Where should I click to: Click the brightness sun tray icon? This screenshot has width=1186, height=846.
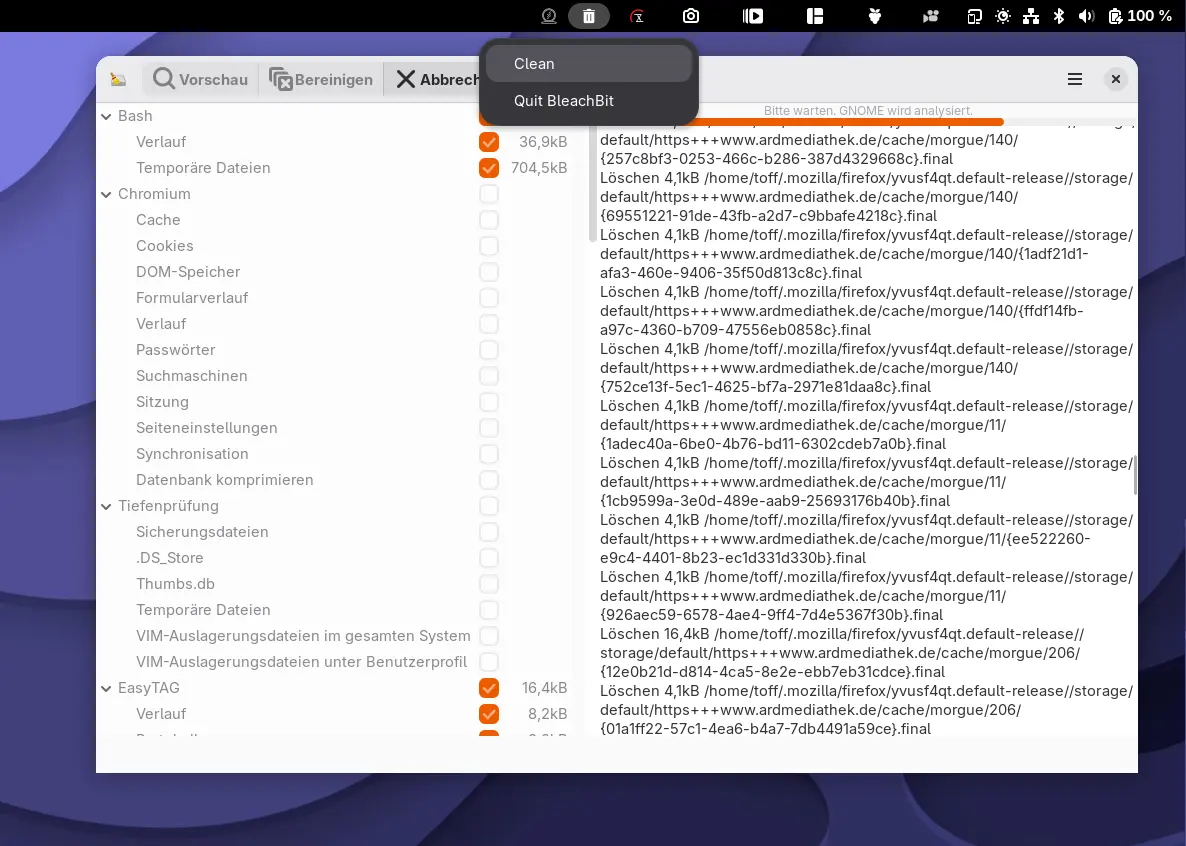click(x=1003, y=16)
